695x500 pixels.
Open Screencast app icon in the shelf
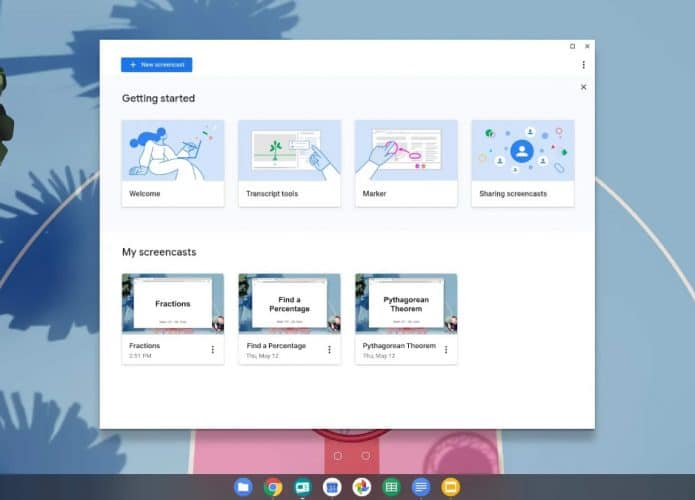pos(302,487)
